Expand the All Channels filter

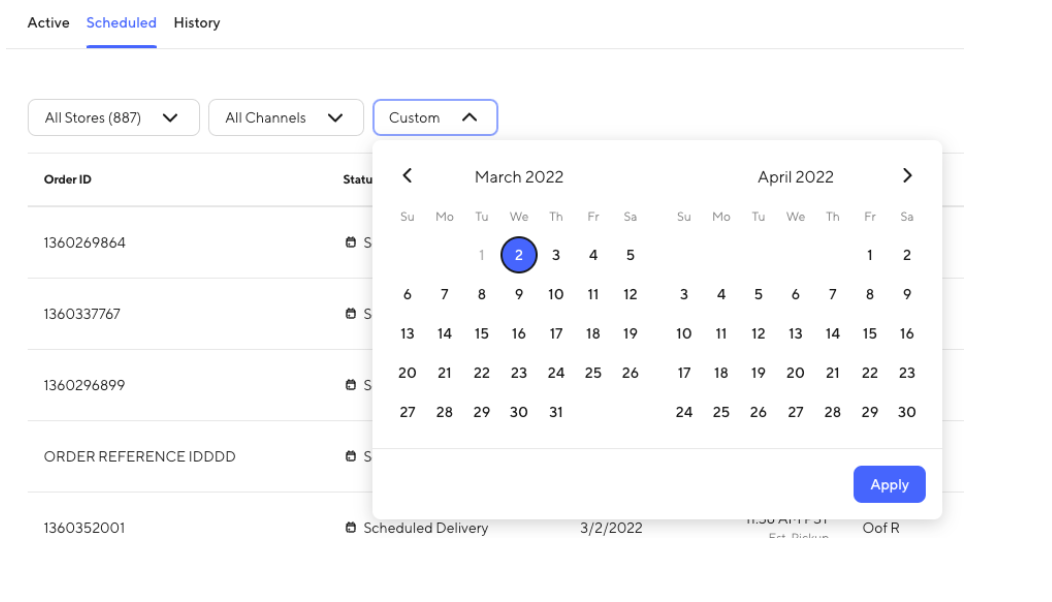(x=285, y=118)
